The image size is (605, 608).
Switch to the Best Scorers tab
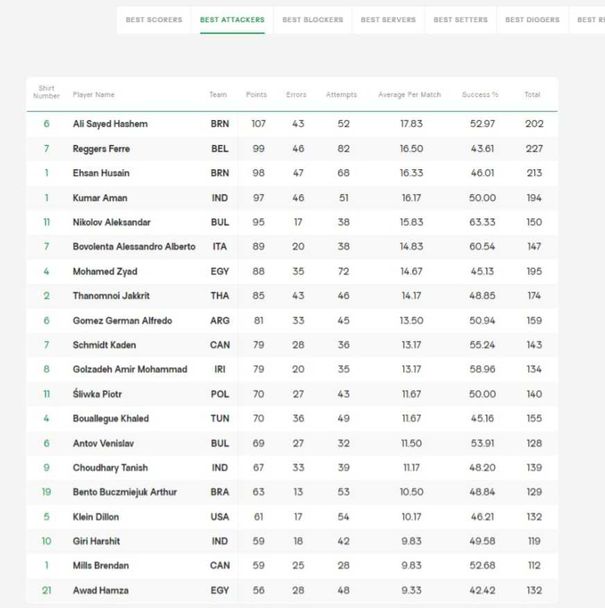click(x=154, y=20)
